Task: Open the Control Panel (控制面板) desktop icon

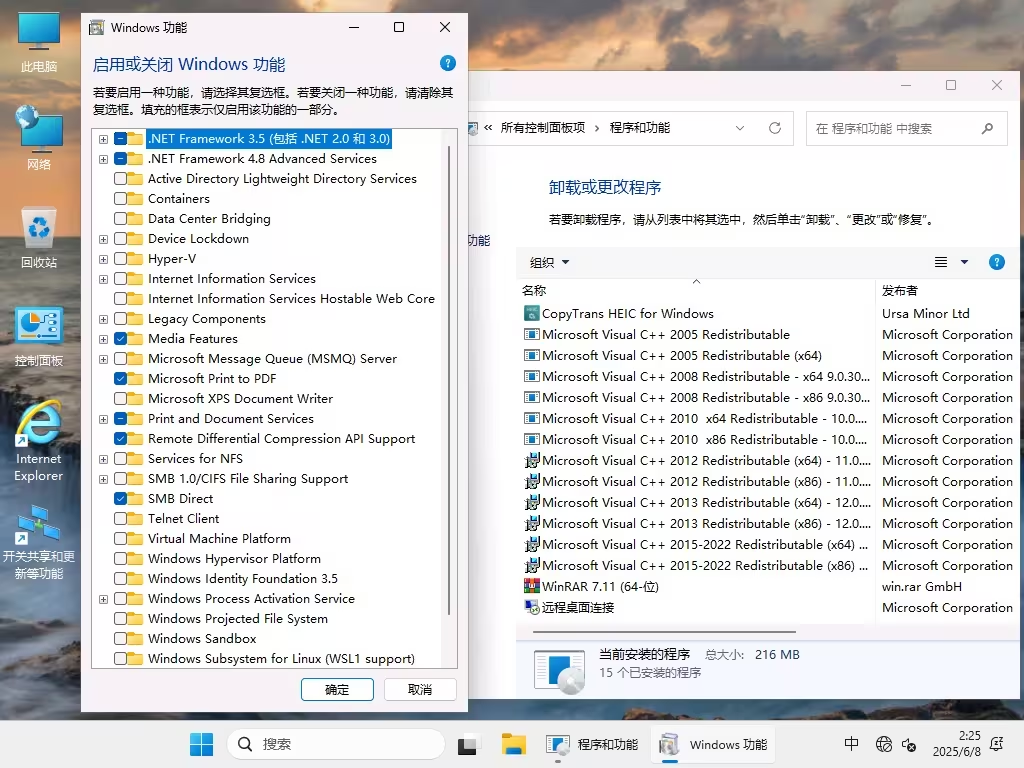Action: tap(39, 336)
